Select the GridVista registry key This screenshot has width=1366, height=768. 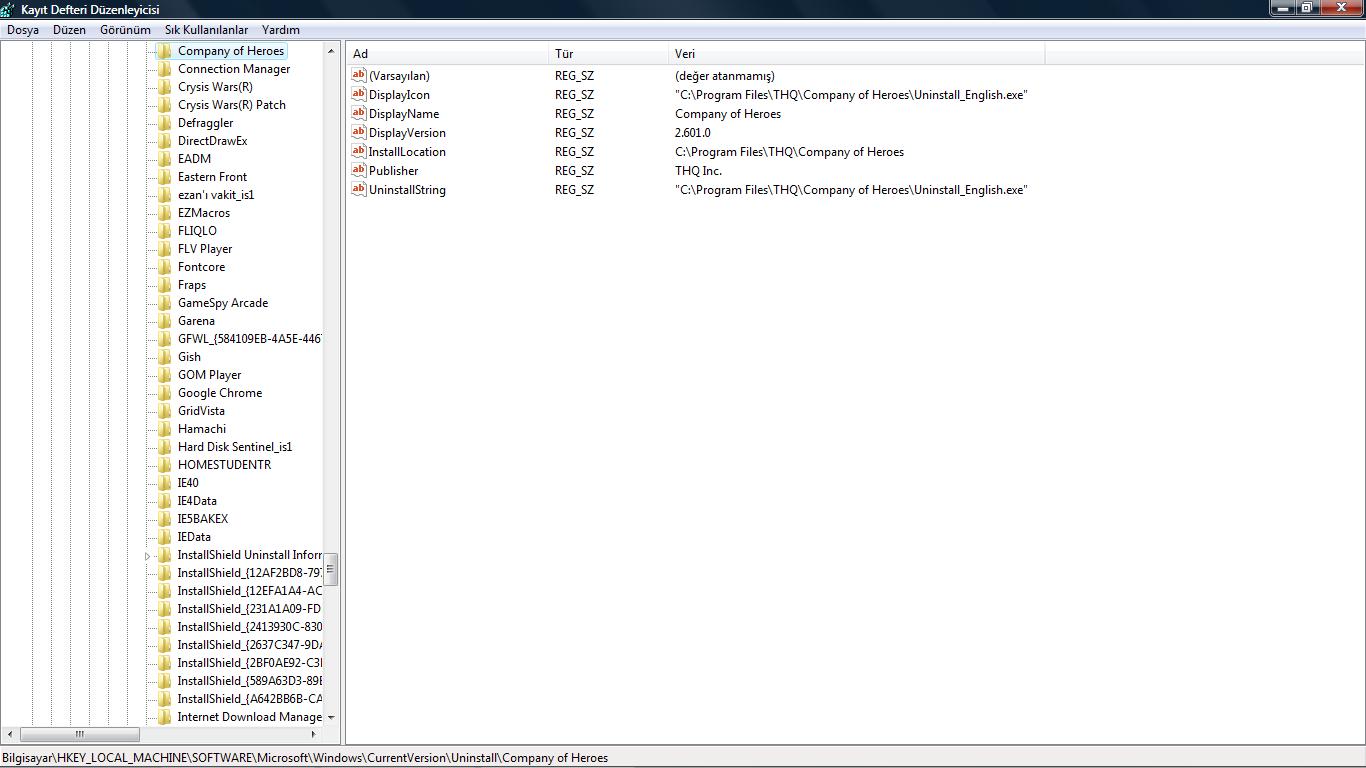coord(201,411)
